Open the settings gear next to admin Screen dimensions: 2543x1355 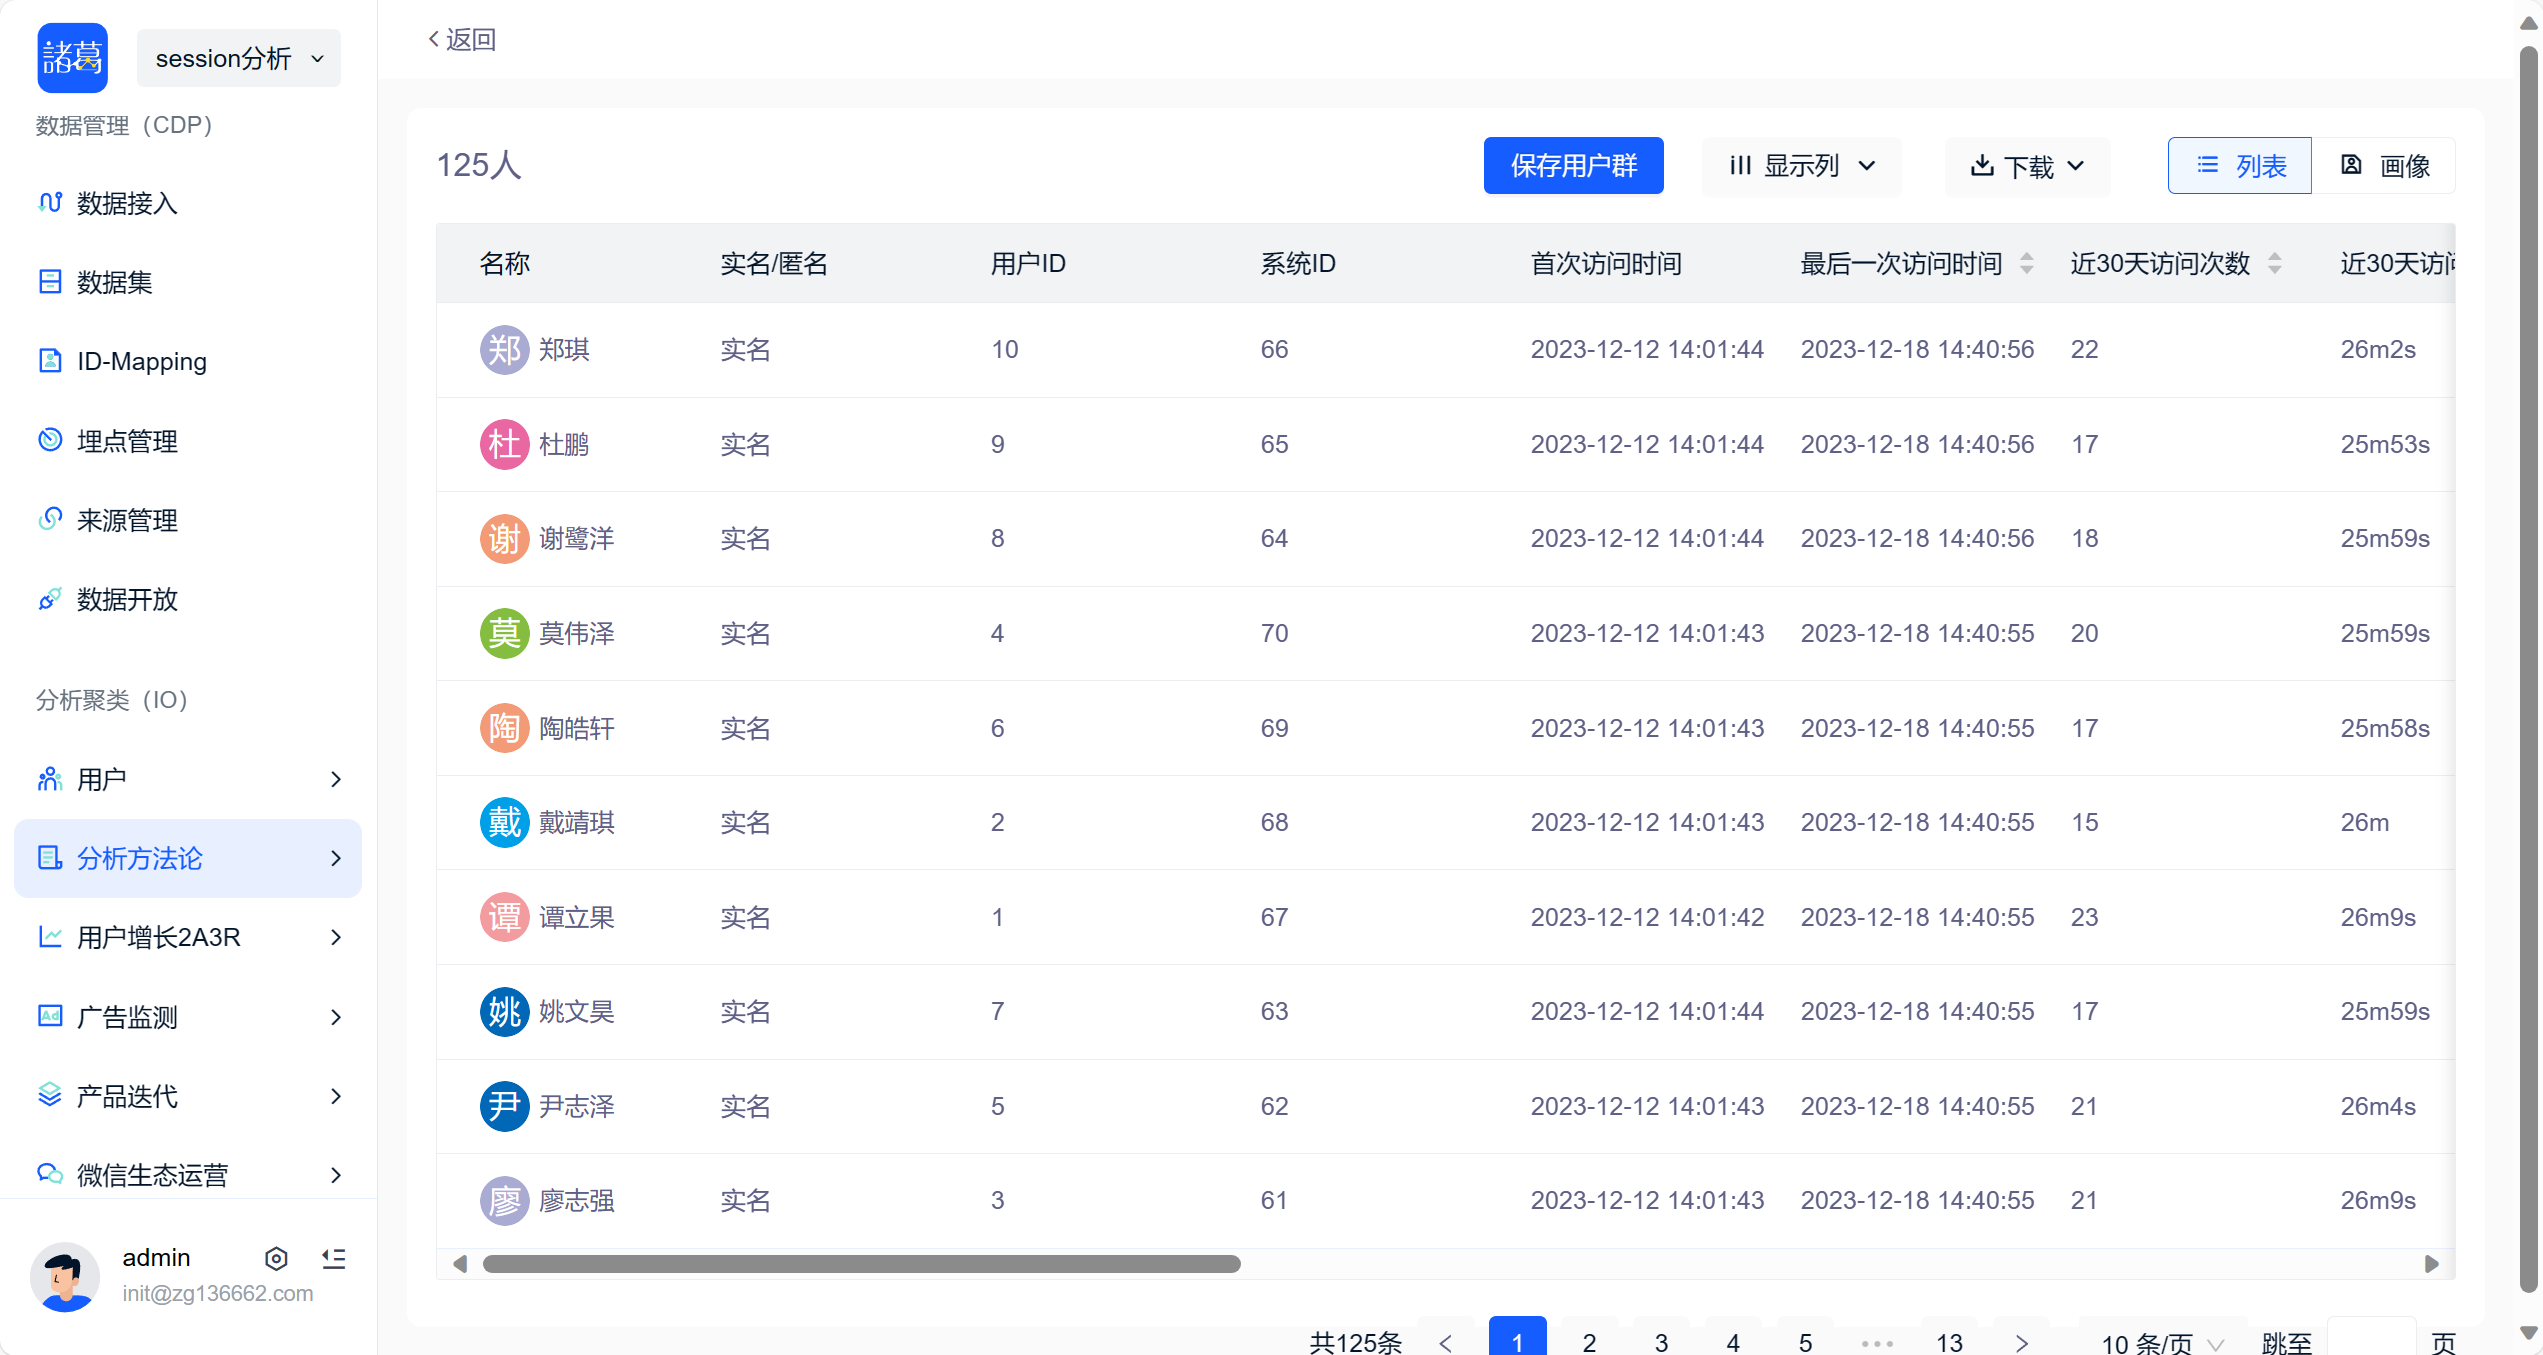tap(276, 1258)
